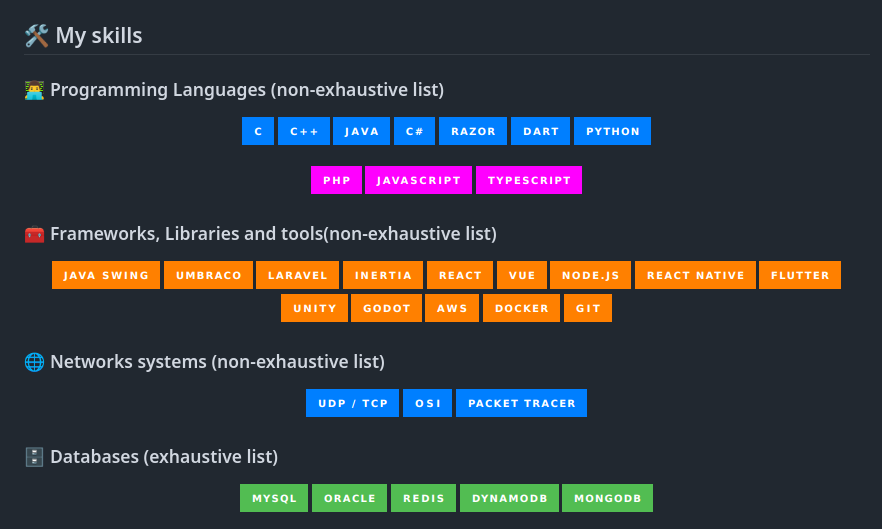Click the globe networks icon
Screen dimensions: 882x529
click(34, 362)
